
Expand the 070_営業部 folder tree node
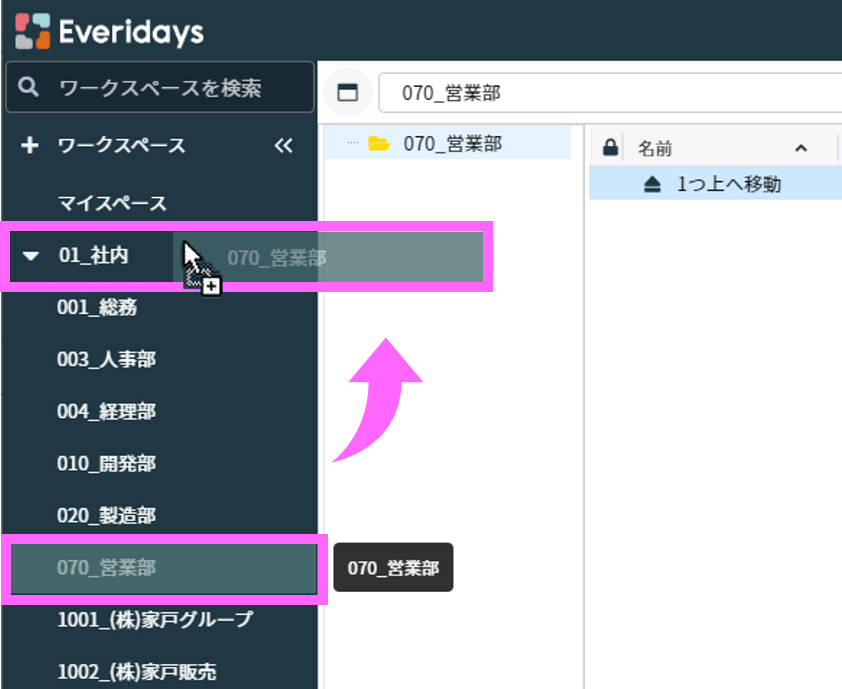tap(352, 144)
